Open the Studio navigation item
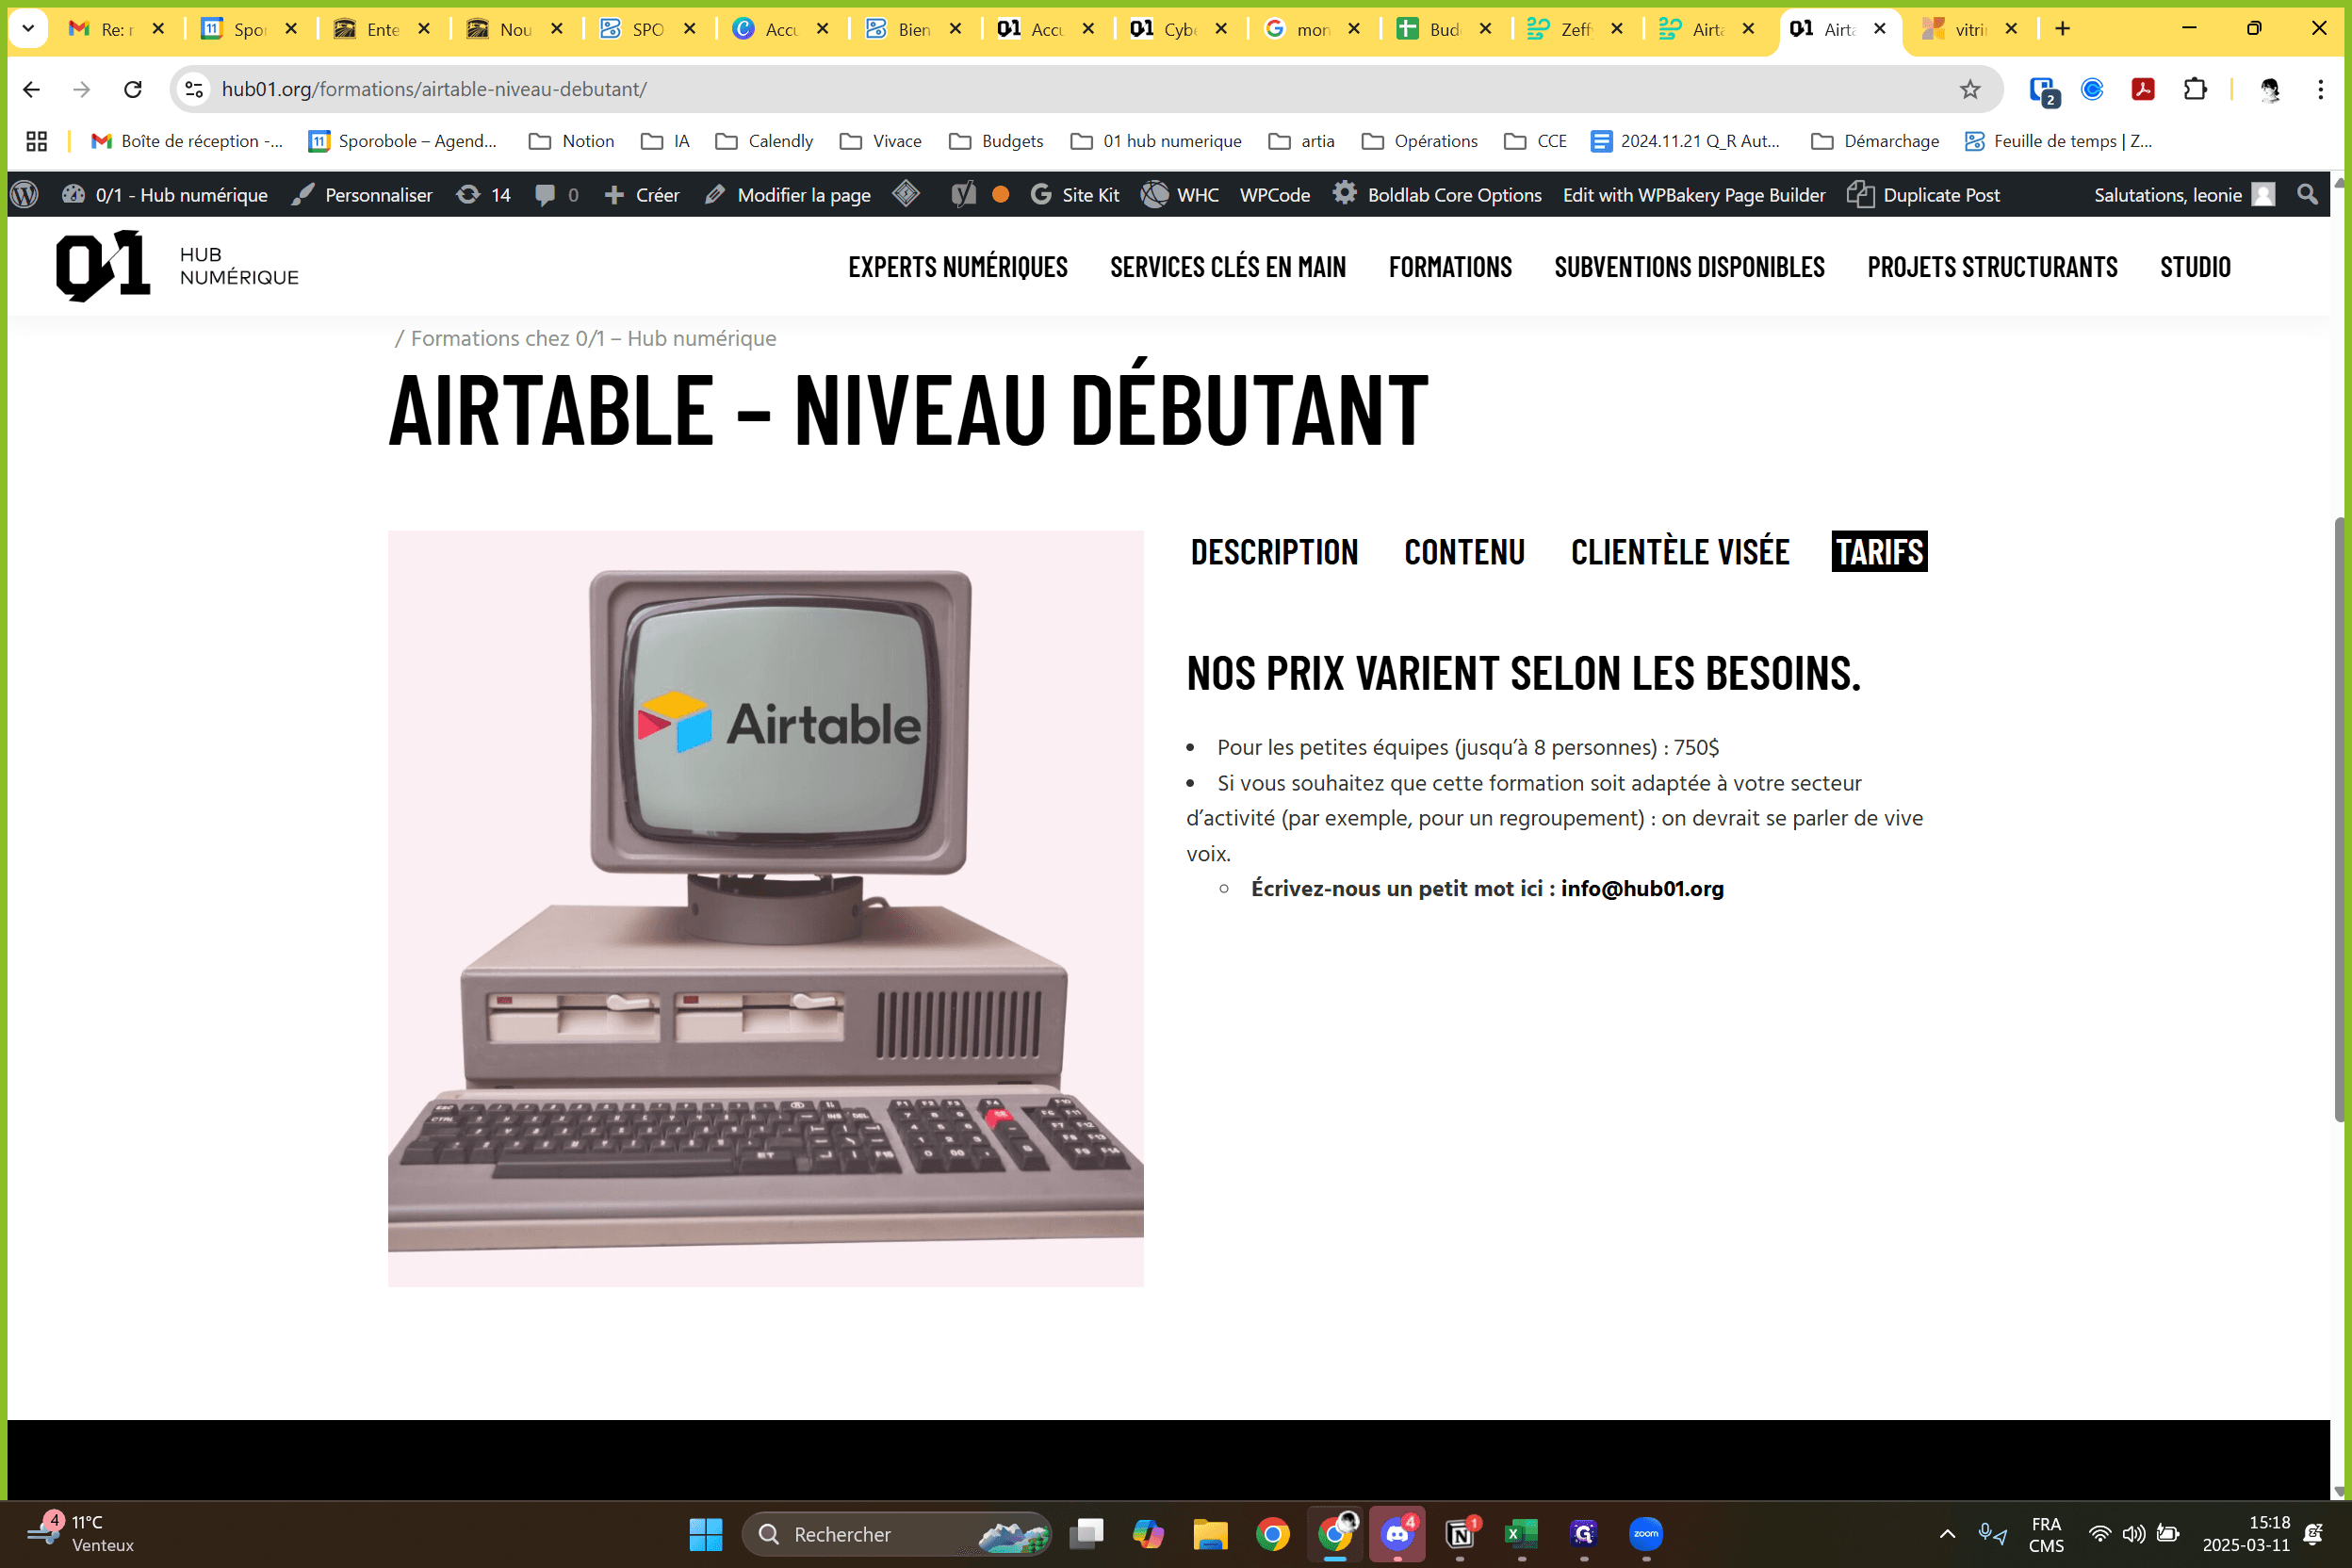The height and width of the screenshot is (1568, 2352). coord(2195,267)
